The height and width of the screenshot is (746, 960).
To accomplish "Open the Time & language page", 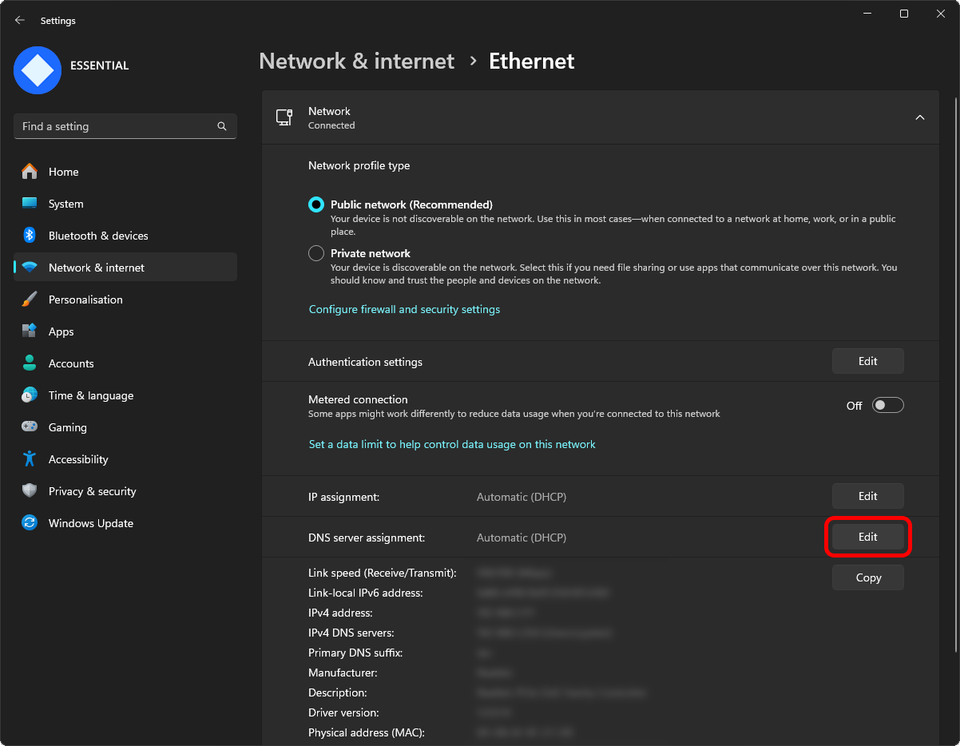I will coord(90,396).
